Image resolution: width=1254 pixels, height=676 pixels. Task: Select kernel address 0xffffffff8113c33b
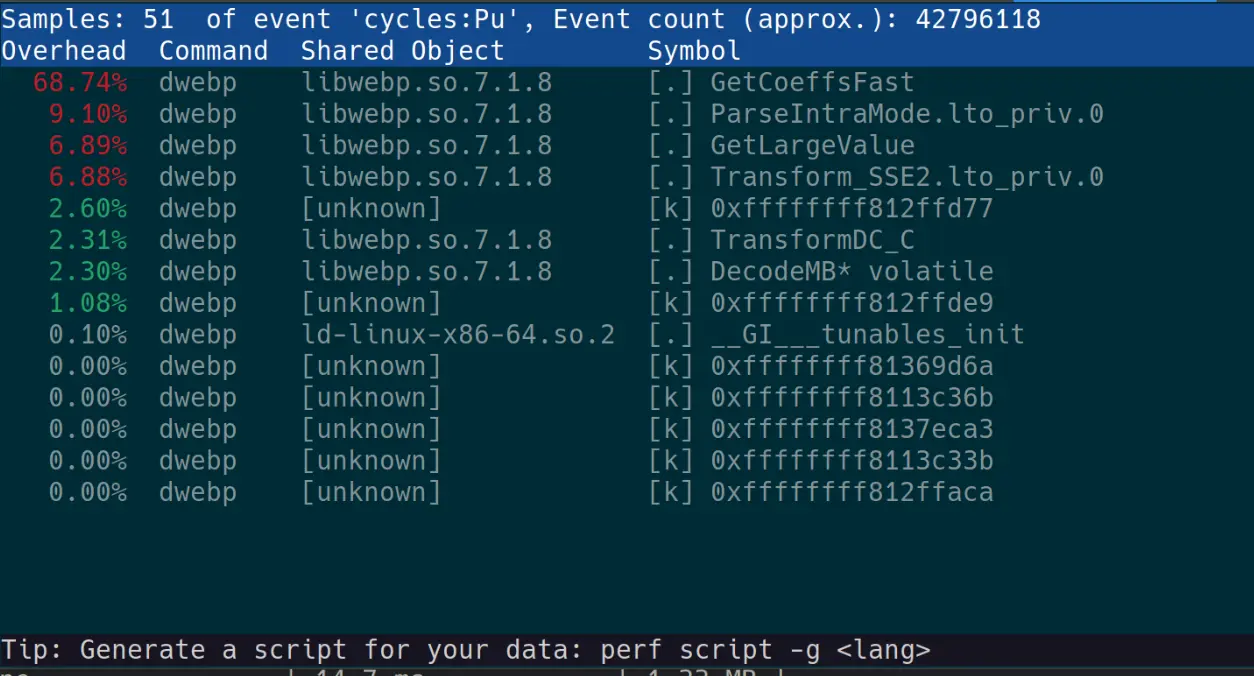coord(851,461)
